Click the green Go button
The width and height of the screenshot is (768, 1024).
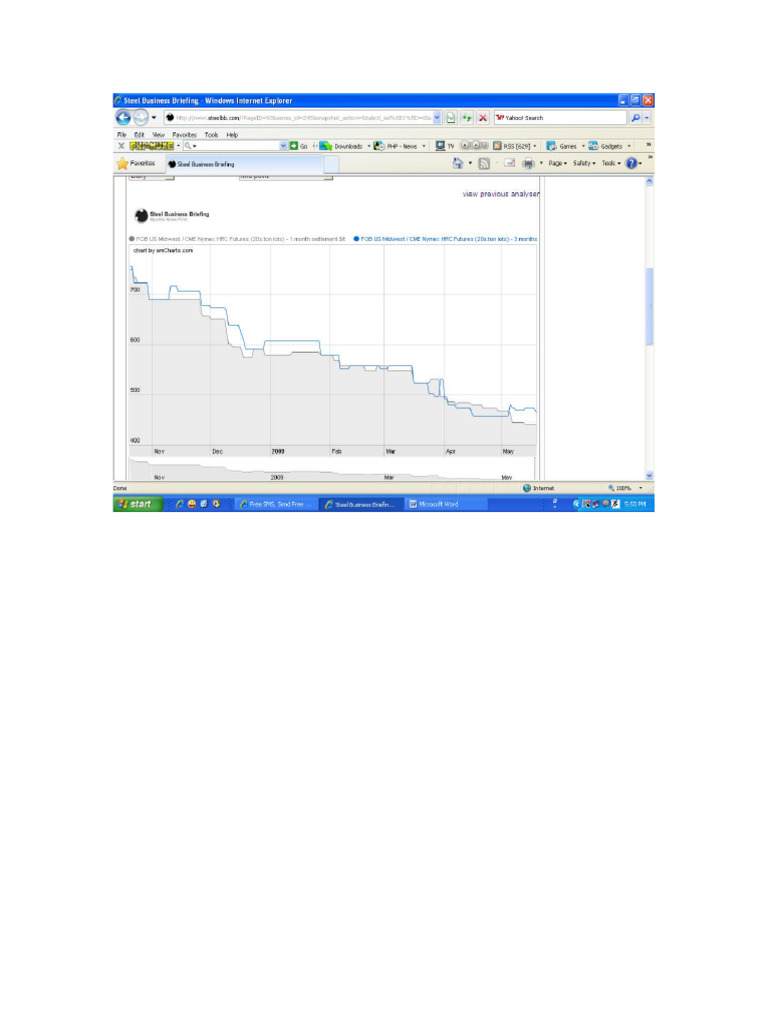point(298,146)
